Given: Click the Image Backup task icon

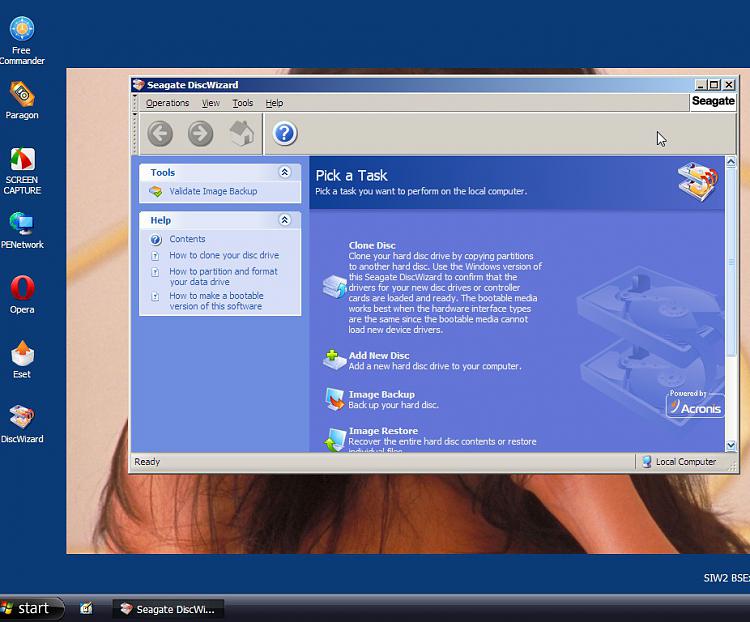Looking at the screenshot, I should (x=334, y=399).
